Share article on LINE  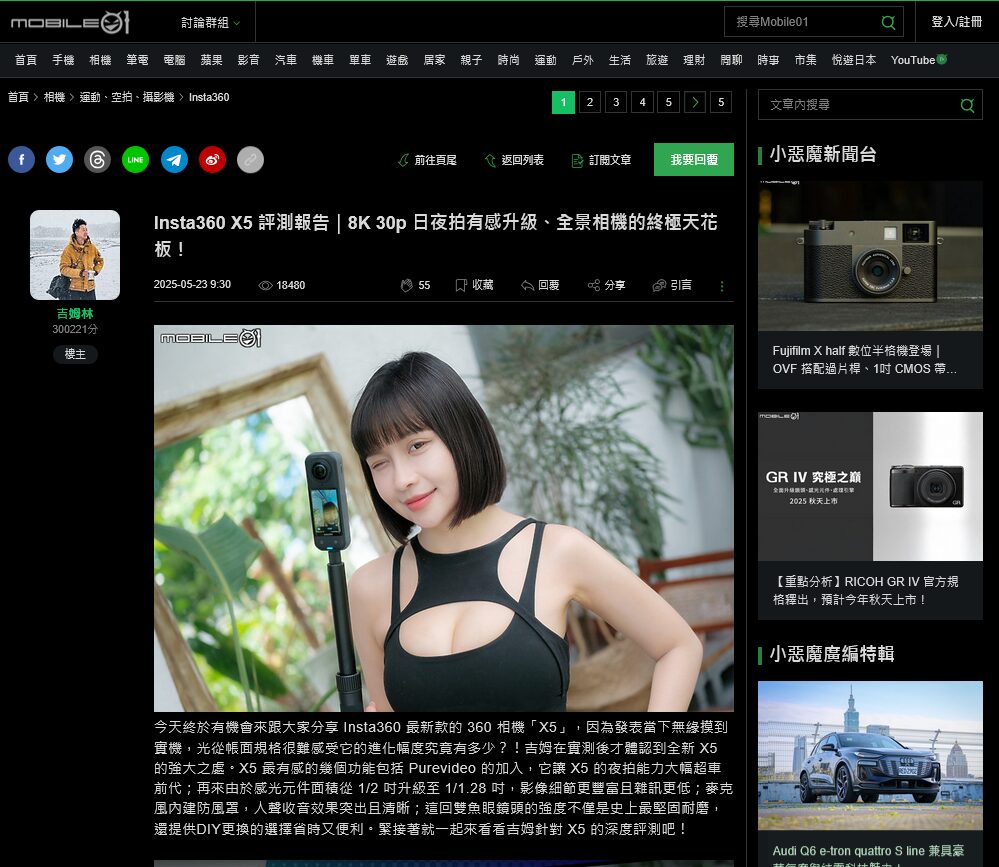click(136, 159)
